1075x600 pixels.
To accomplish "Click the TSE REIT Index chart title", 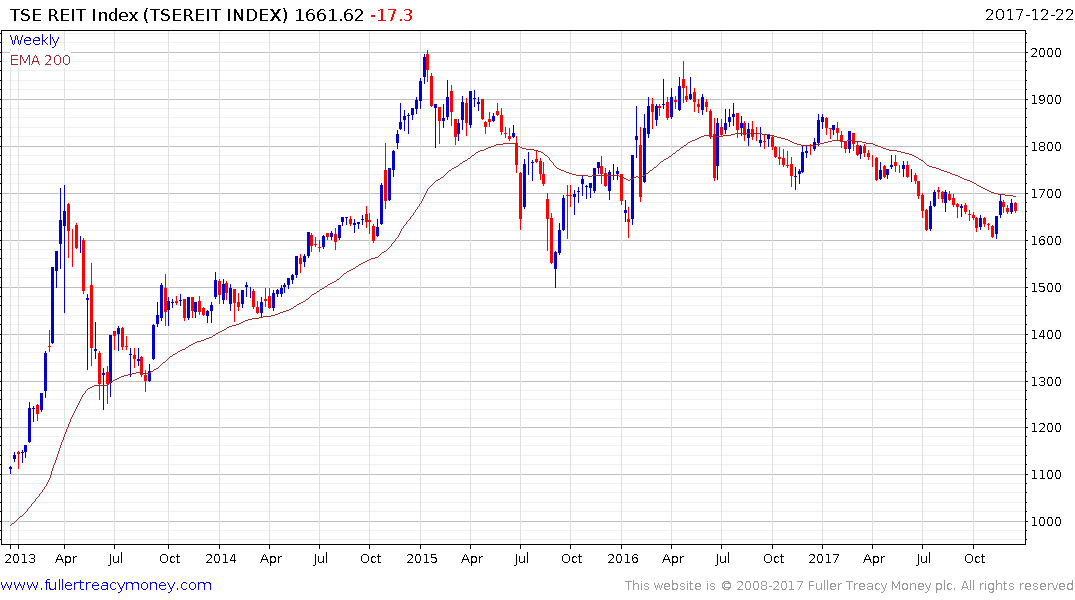I will click(149, 14).
